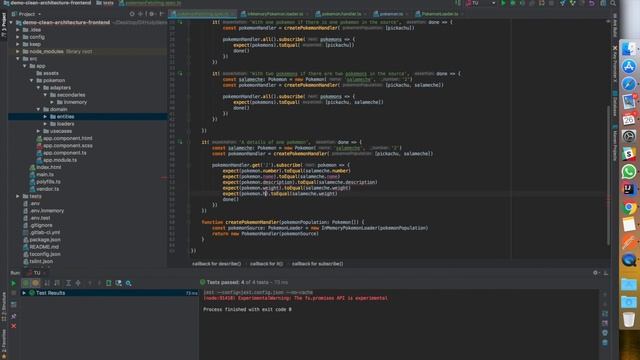Expand Test Results node arrow
The width and height of the screenshot is (640, 360).
[24, 293]
